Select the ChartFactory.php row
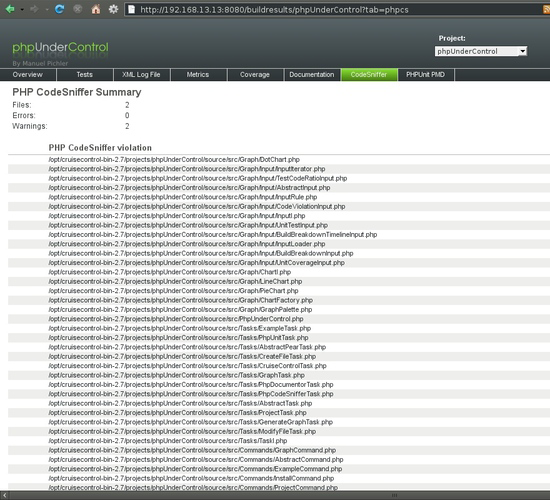The width and height of the screenshot is (550, 500). 279,300
